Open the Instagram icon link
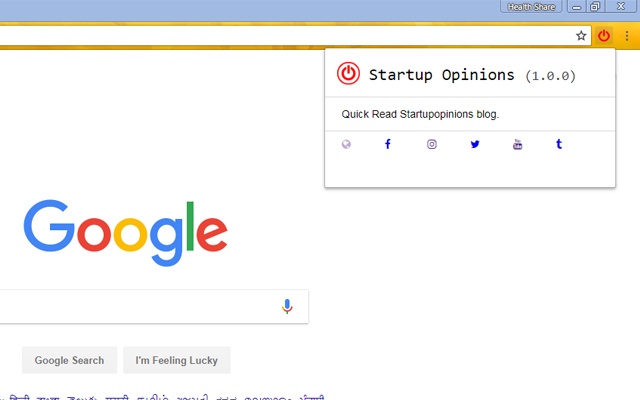This screenshot has width=640, height=400. (432, 144)
